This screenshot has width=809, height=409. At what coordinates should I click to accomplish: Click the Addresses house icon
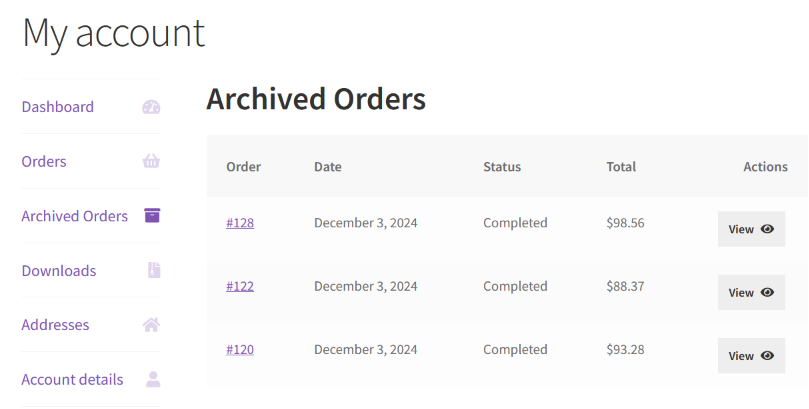tap(151, 325)
